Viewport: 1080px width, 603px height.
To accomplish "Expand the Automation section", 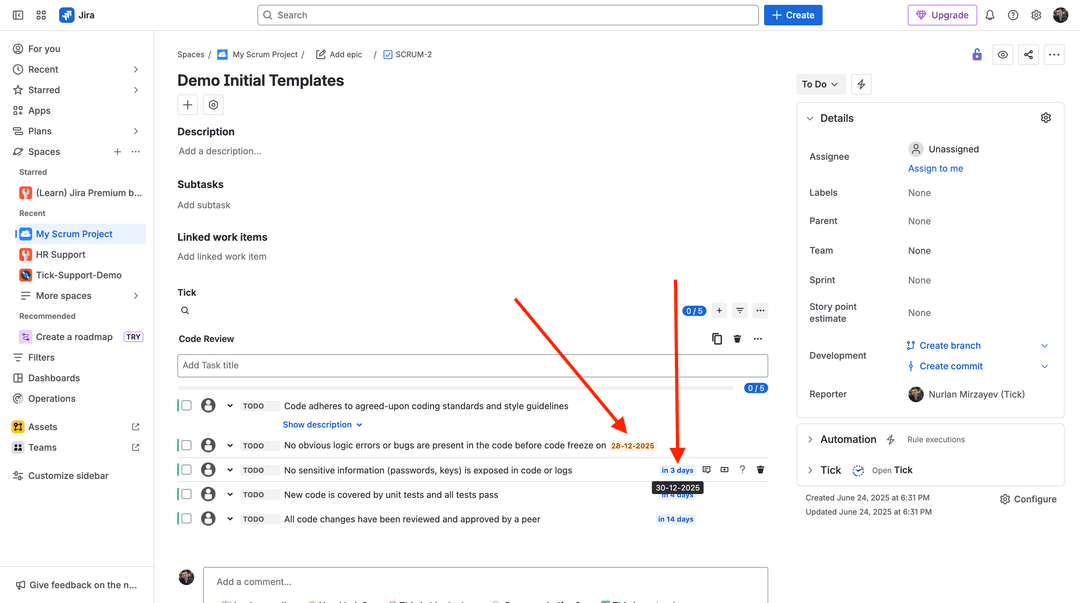I will pyautogui.click(x=810, y=438).
